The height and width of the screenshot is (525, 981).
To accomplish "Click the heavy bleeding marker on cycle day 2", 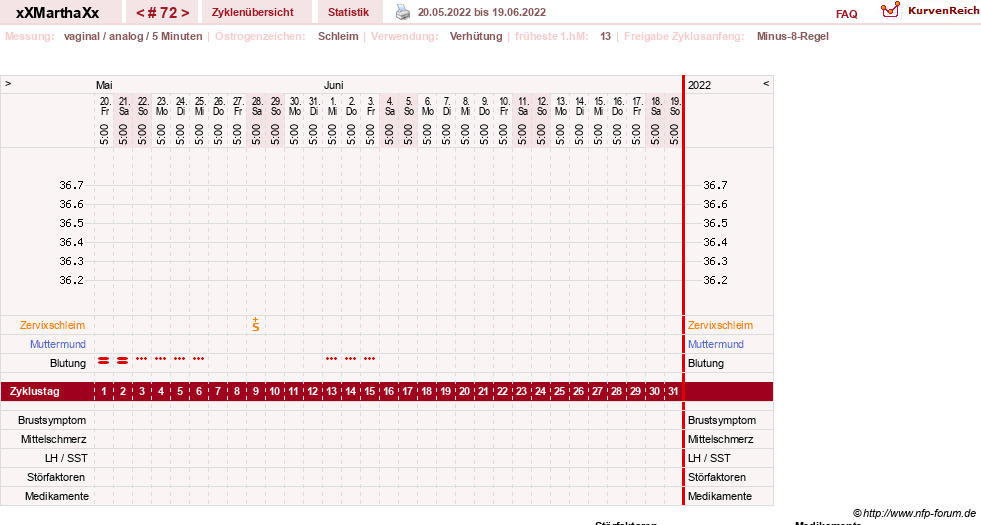I will point(123,360).
